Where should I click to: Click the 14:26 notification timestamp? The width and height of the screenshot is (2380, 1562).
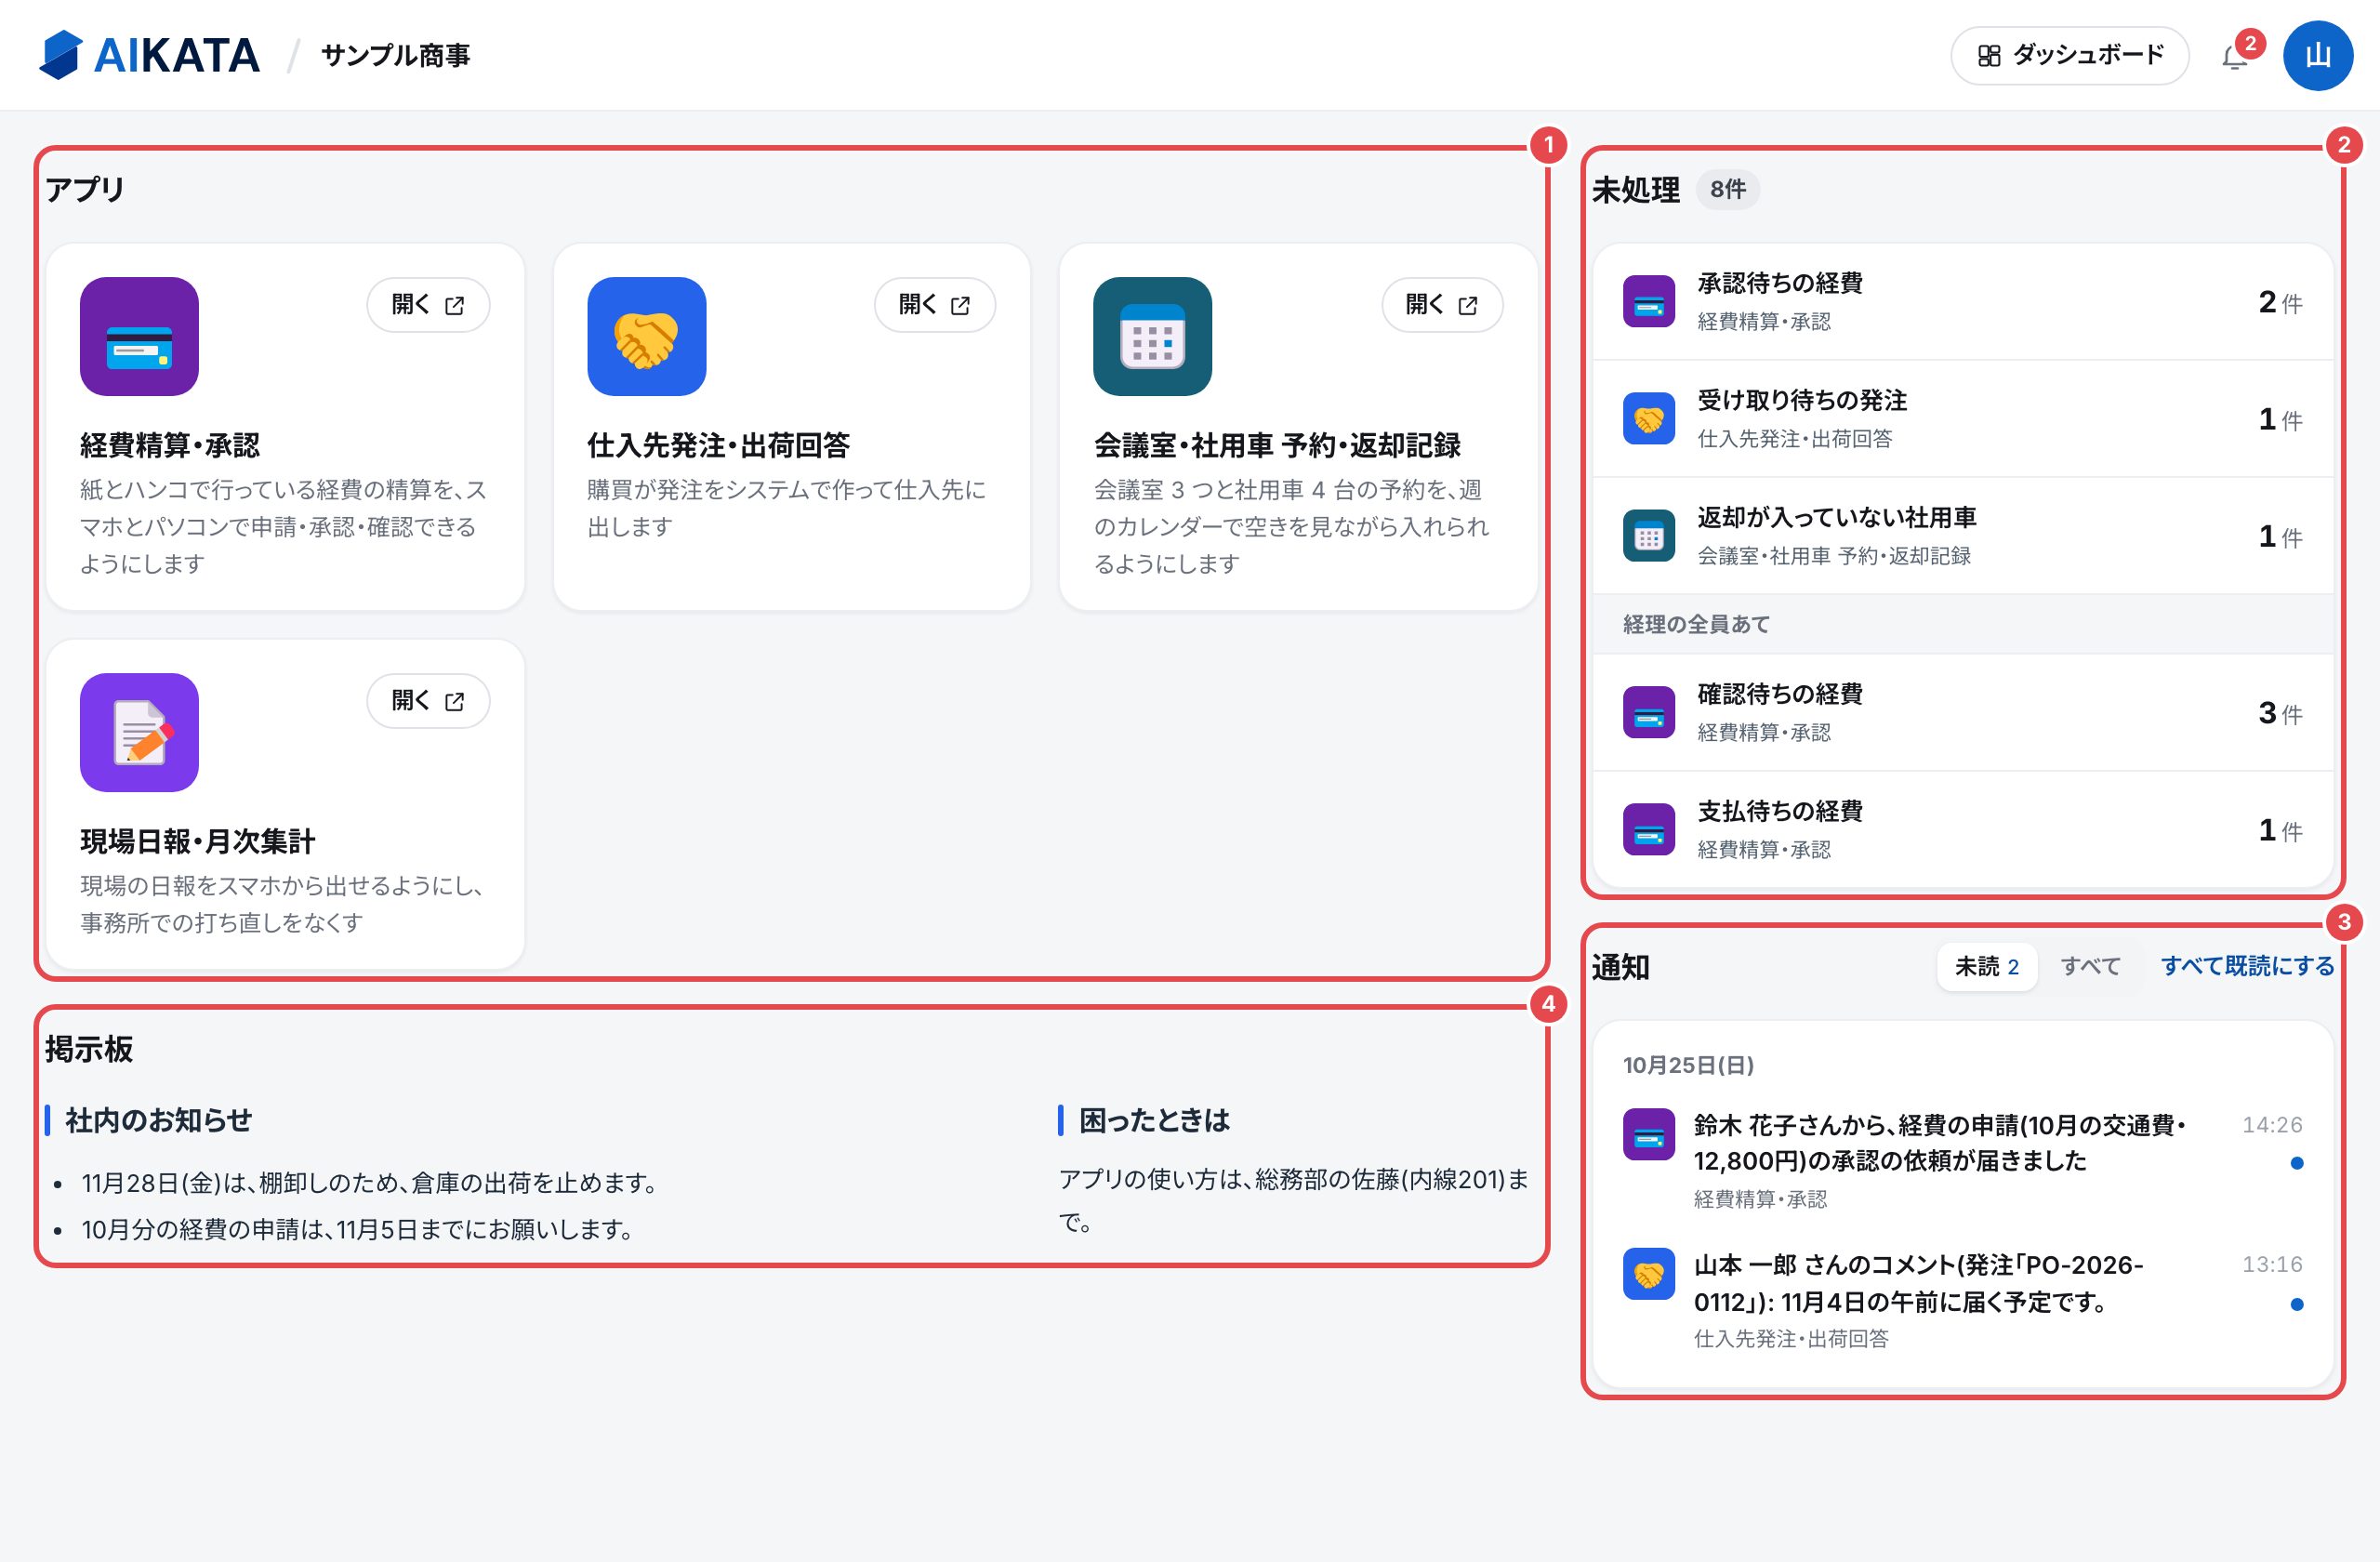point(2272,1125)
